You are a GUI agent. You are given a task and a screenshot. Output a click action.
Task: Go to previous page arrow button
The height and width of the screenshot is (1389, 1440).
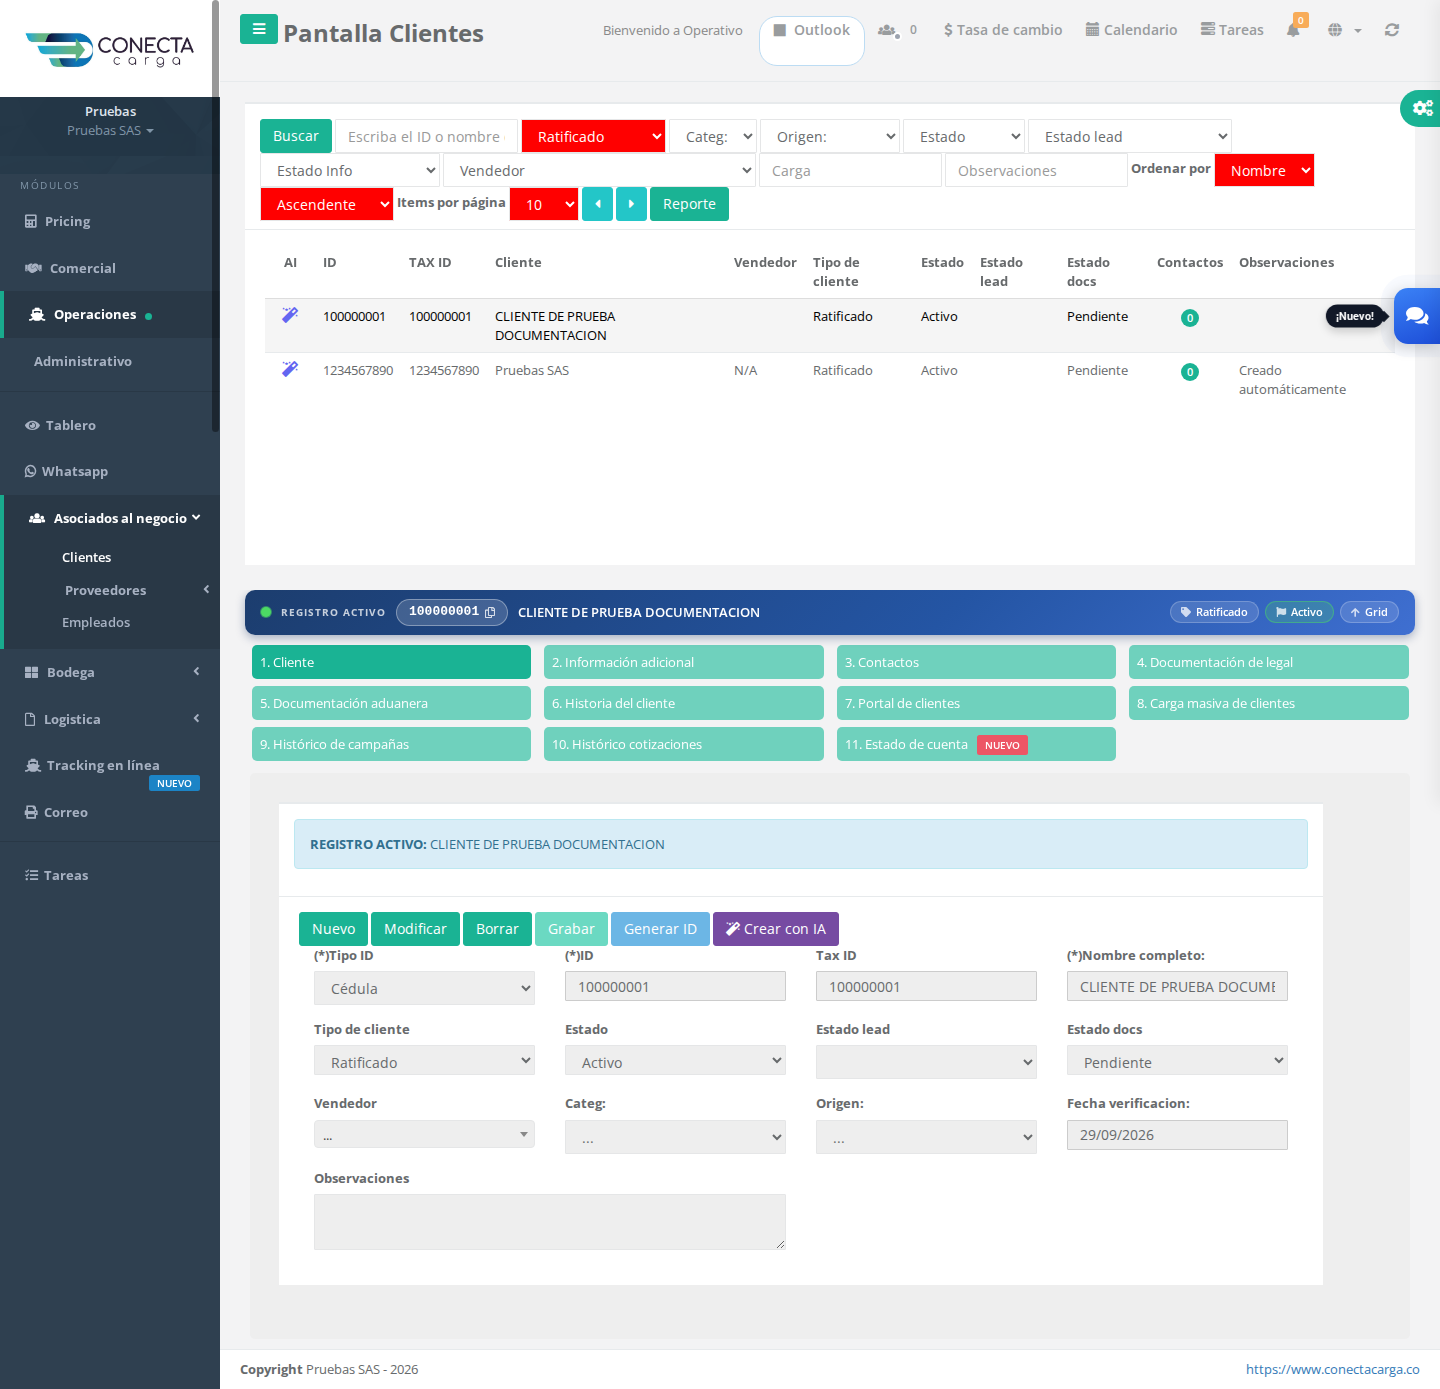point(597,204)
